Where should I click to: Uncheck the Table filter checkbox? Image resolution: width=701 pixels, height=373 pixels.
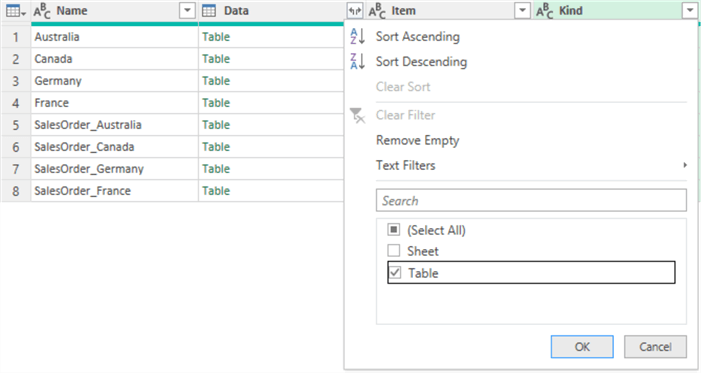point(395,272)
